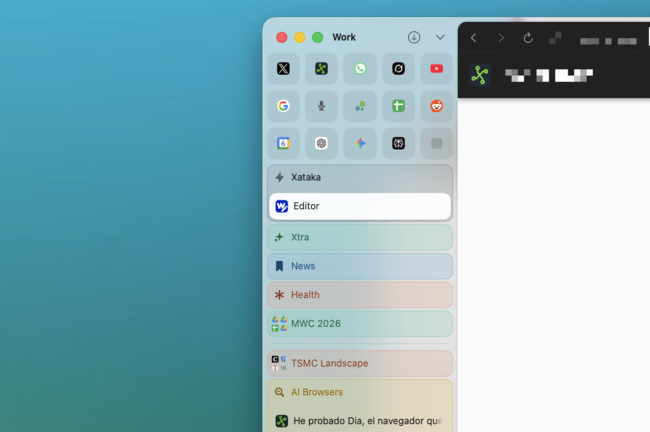The image size is (650, 432).
Task: Switch to the News group
Action: [x=359, y=266]
